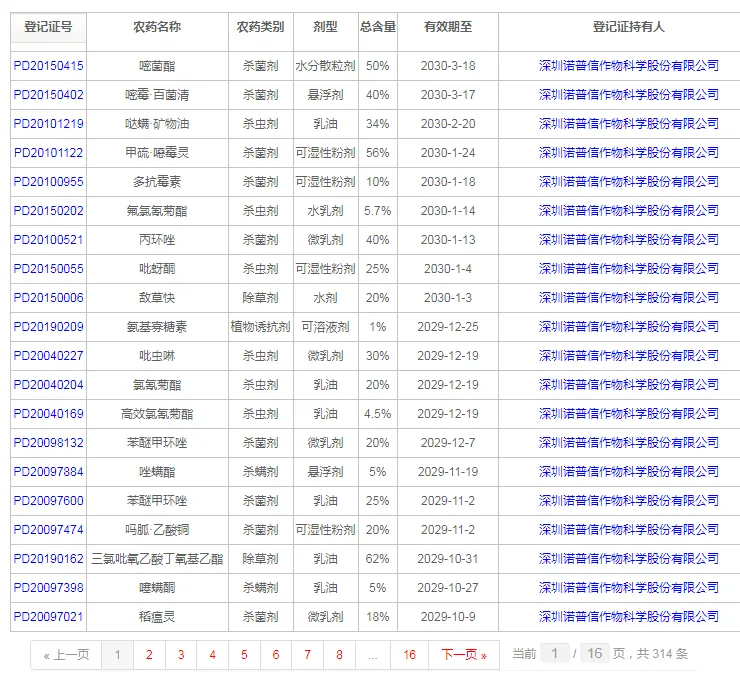740x681 pixels.
Task: Open registration link PD20101122
Action: click(49, 153)
